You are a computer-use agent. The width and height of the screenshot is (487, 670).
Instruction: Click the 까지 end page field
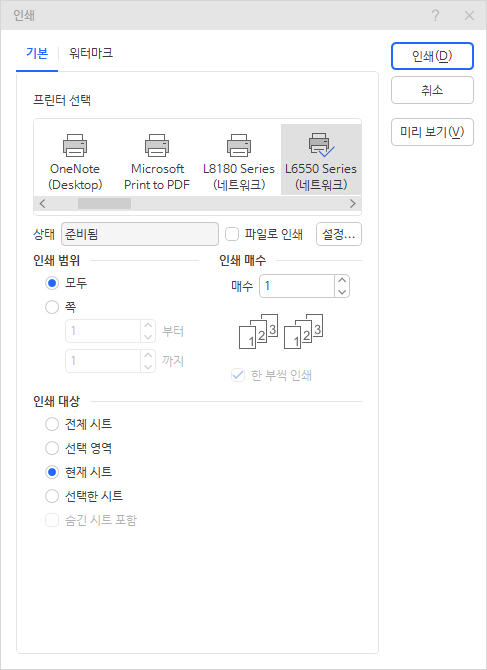click(103, 361)
